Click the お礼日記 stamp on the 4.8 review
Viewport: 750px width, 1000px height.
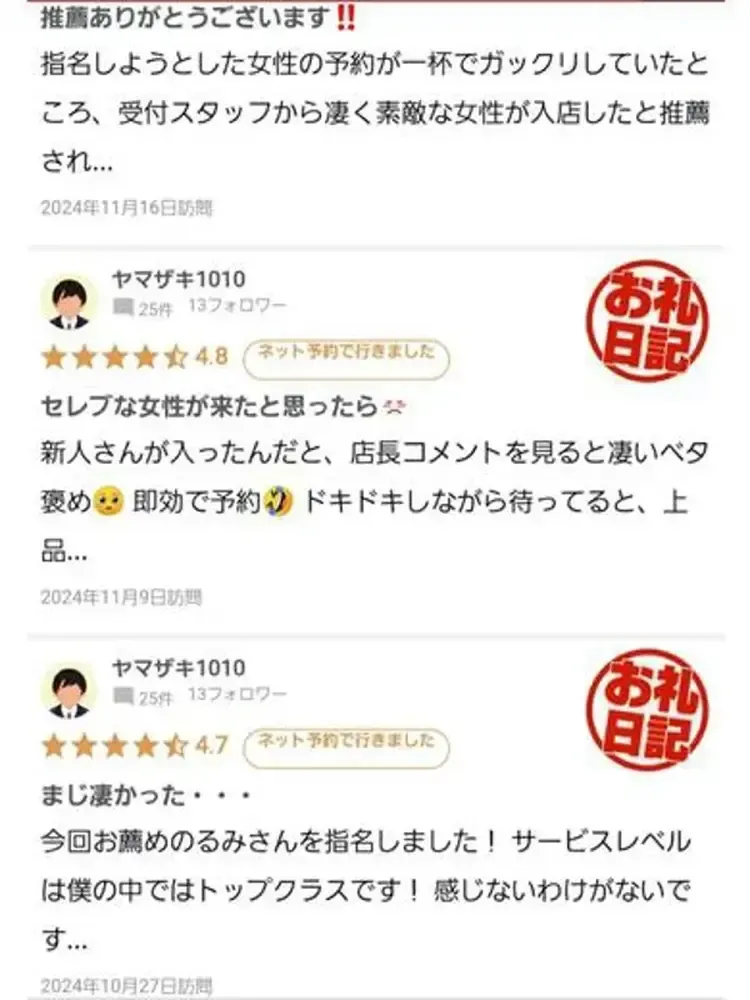click(x=647, y=321)
